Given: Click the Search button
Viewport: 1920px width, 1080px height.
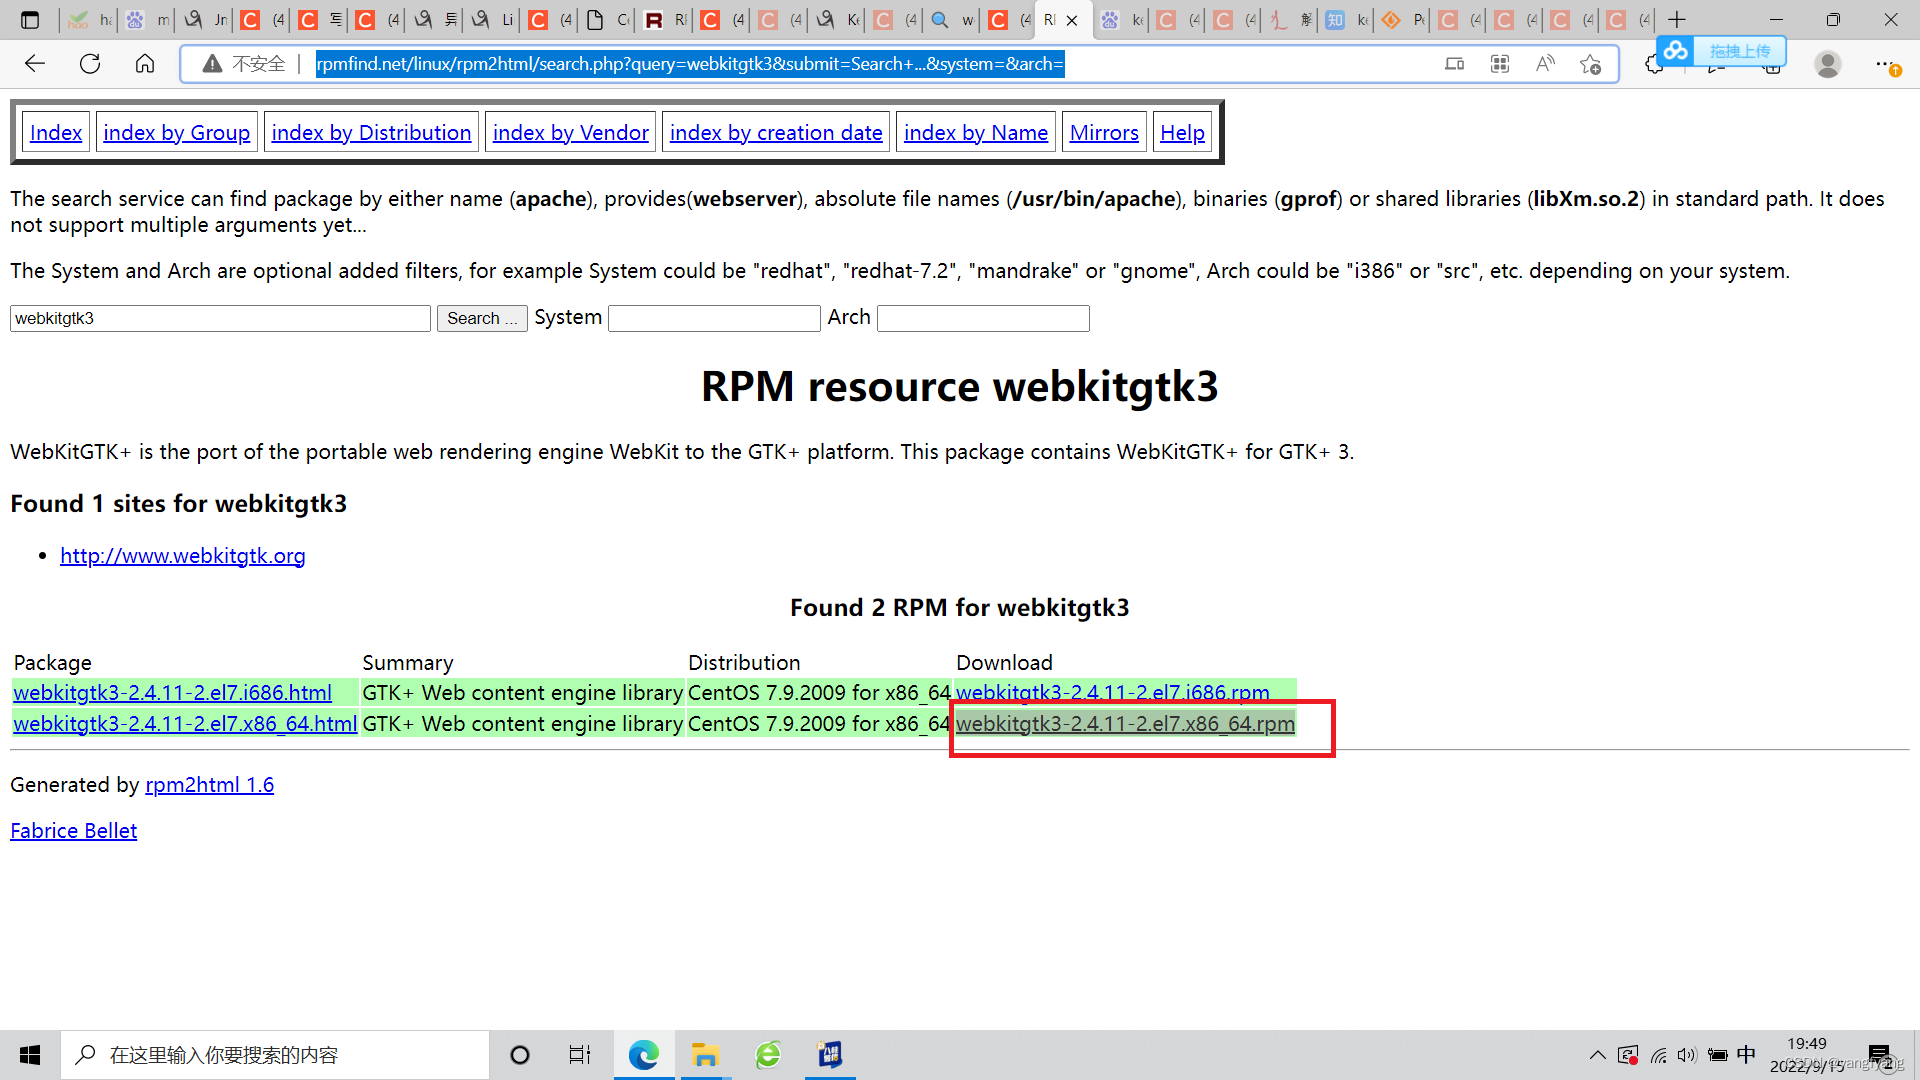Looking at the screenshot, I should coord(482,318).
